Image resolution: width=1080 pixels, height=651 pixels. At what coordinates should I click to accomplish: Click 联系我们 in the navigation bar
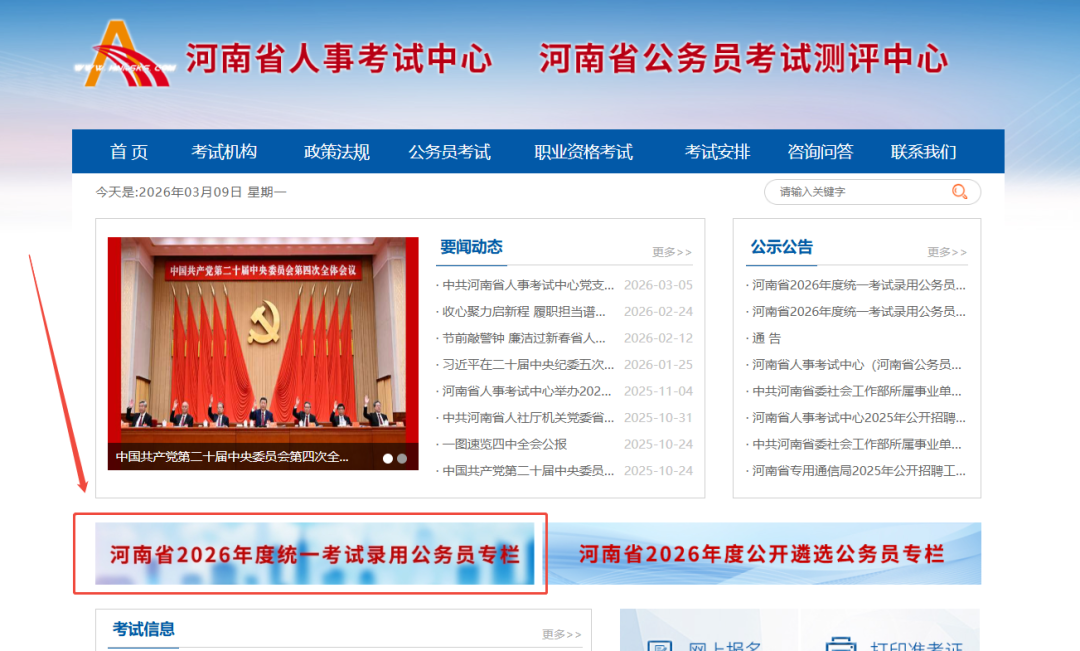click(x=923, y=152)
